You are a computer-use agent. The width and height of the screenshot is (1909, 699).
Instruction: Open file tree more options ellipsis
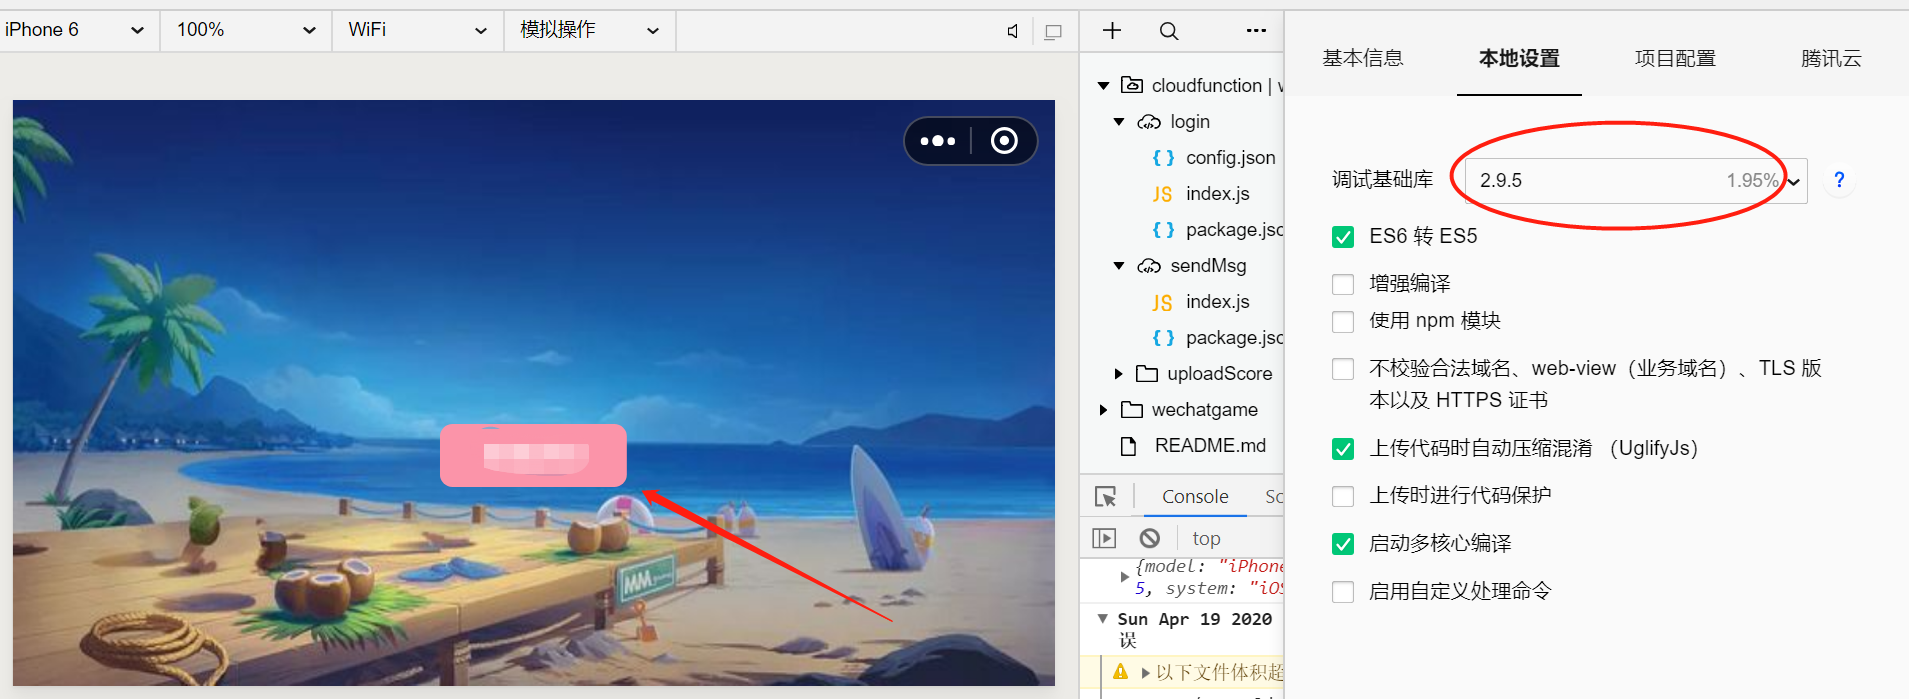pyautogui.click(x=1256, y=30)
